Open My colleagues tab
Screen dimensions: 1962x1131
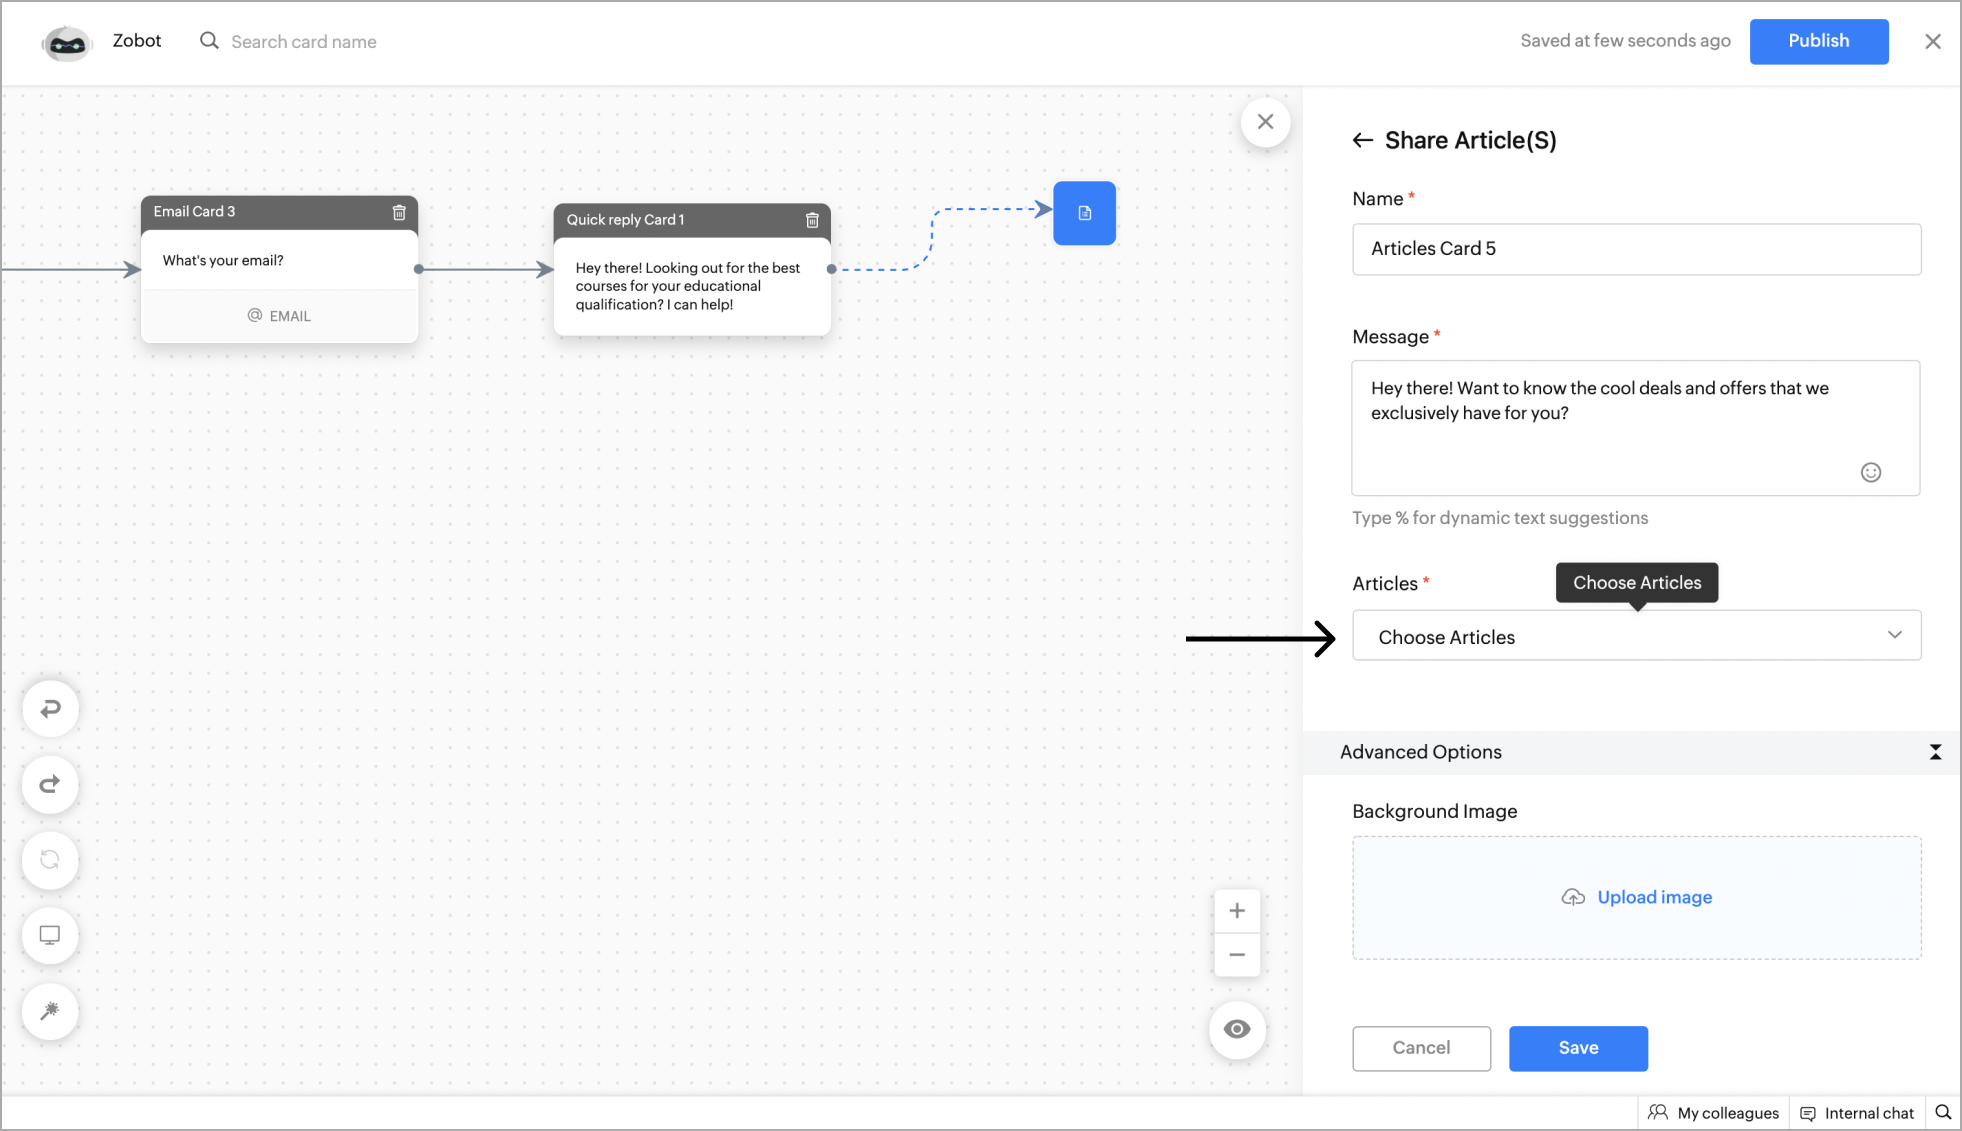point(1714,1113)
